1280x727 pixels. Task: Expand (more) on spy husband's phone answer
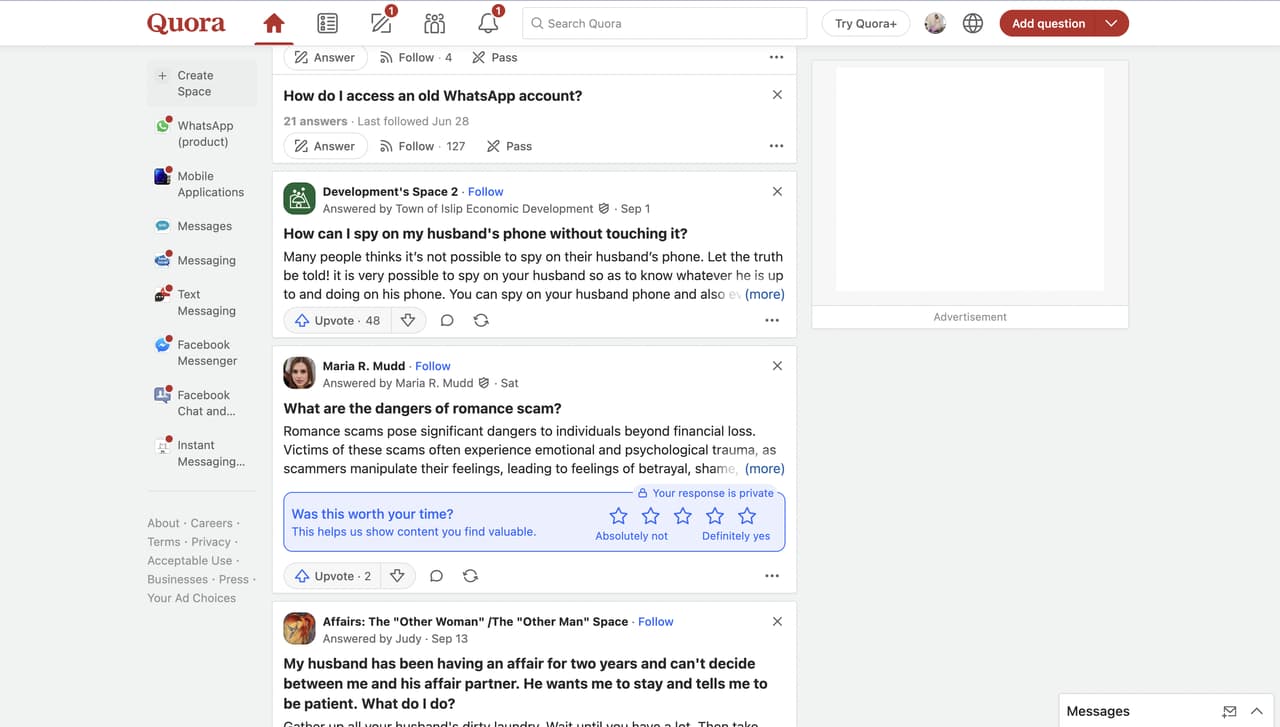click(x=765, y=294)
